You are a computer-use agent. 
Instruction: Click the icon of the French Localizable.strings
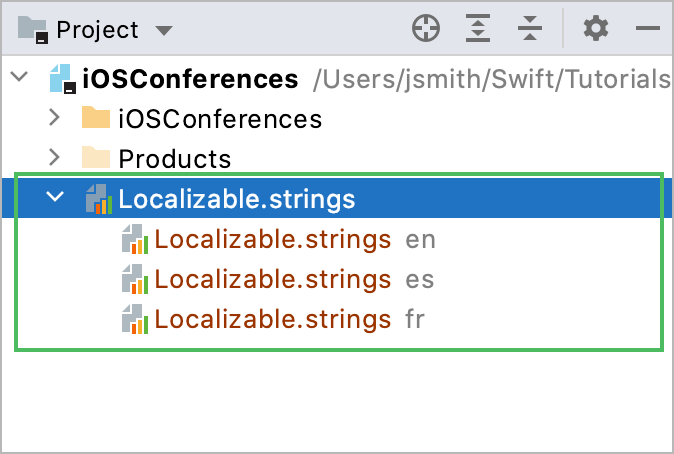coord(134,320)
